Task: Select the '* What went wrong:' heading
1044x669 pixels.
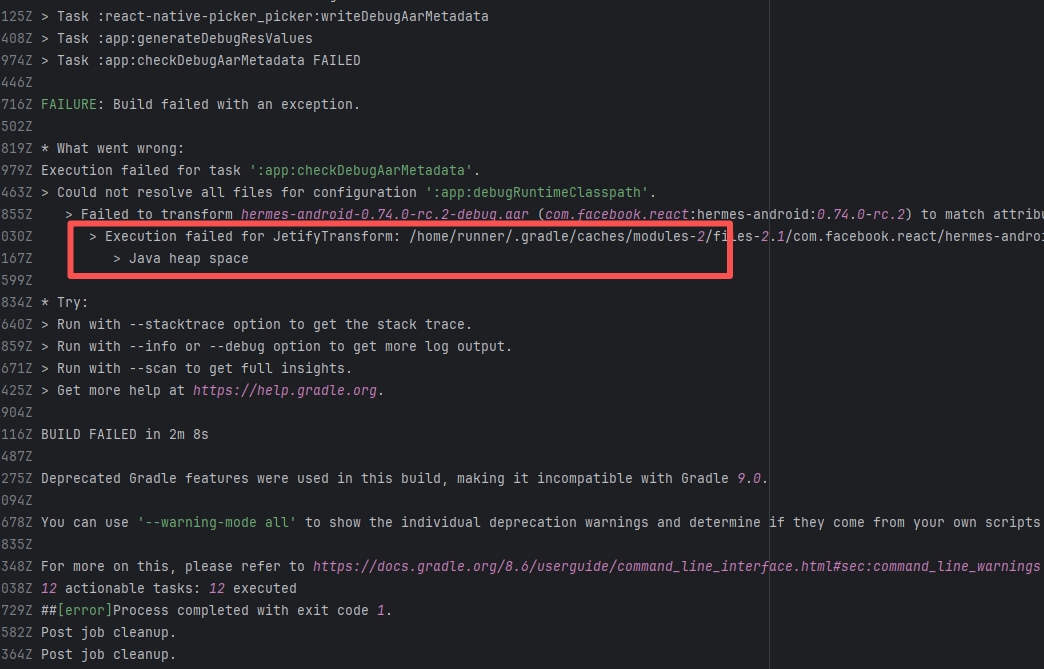Action: click(x=113, y=148)
